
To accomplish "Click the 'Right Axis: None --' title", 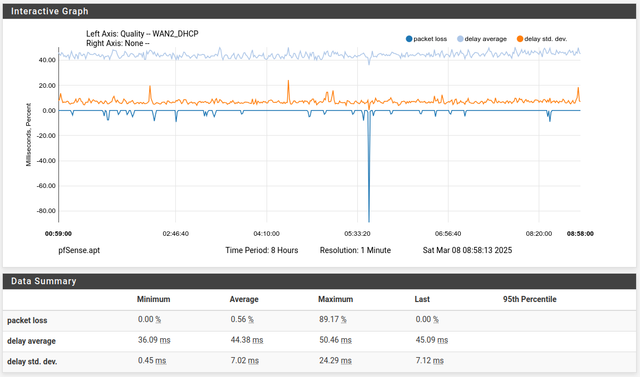I will point(118,43).
